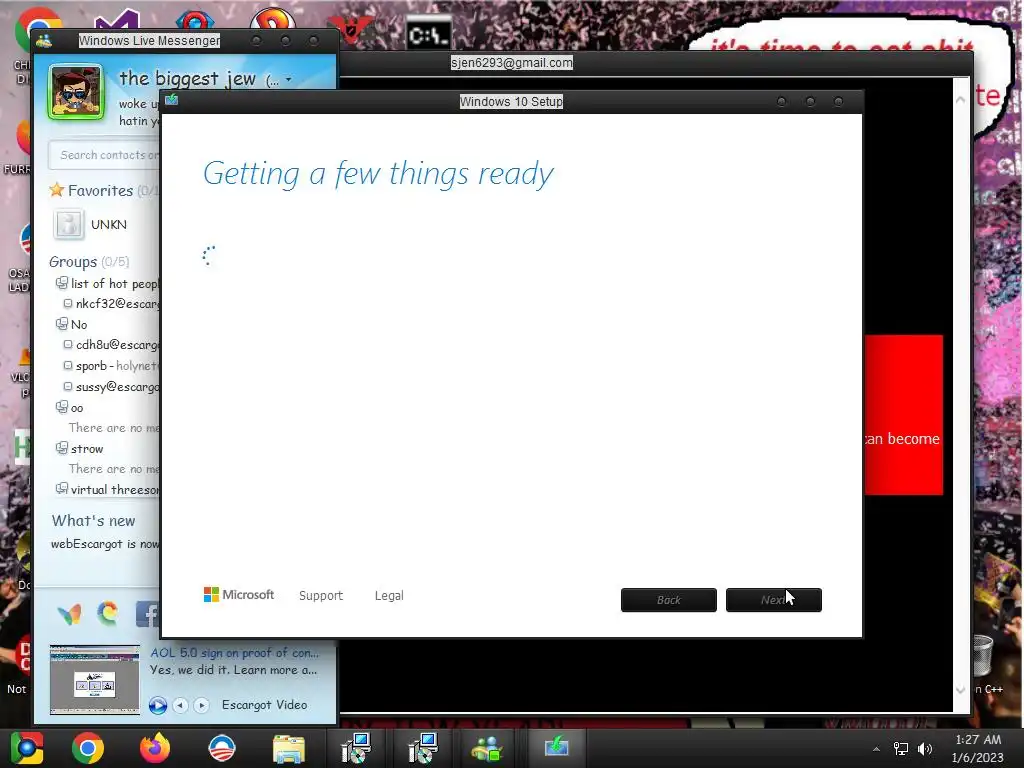Click the scroll up arrow in sjen6293@gmail.com window
Screen dimensions: 1024x768
[x=960, y=100]
